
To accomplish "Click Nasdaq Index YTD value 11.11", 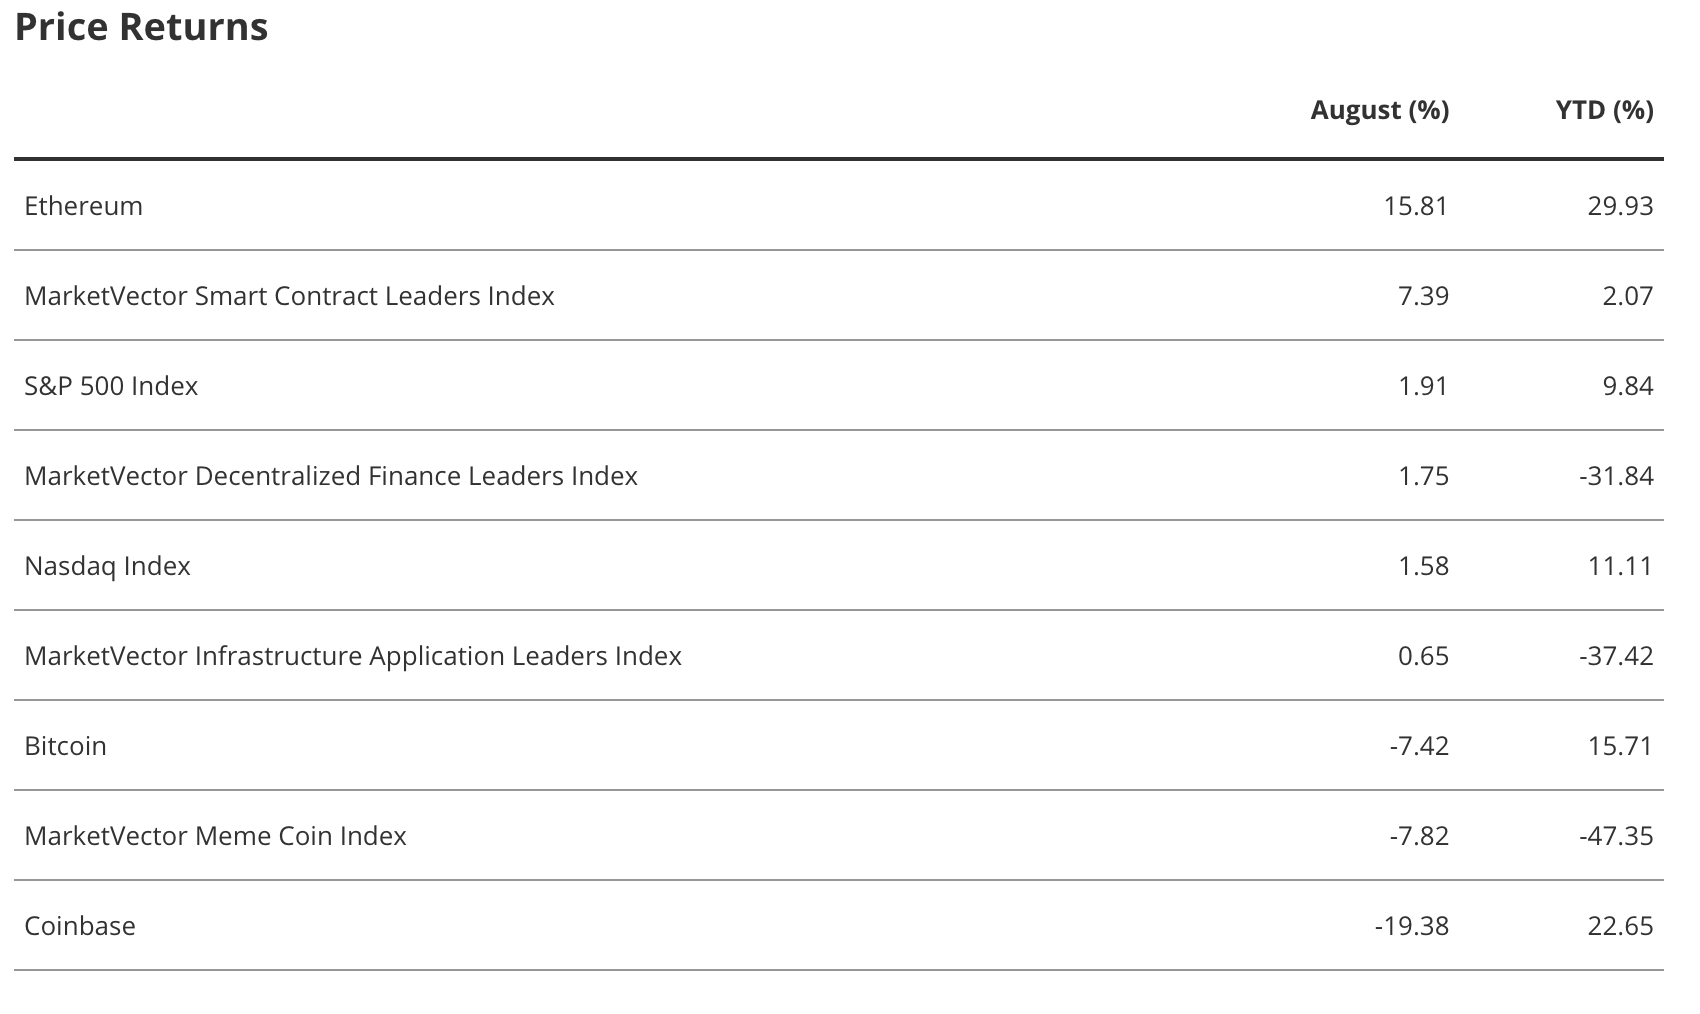I will [1620, 566].
